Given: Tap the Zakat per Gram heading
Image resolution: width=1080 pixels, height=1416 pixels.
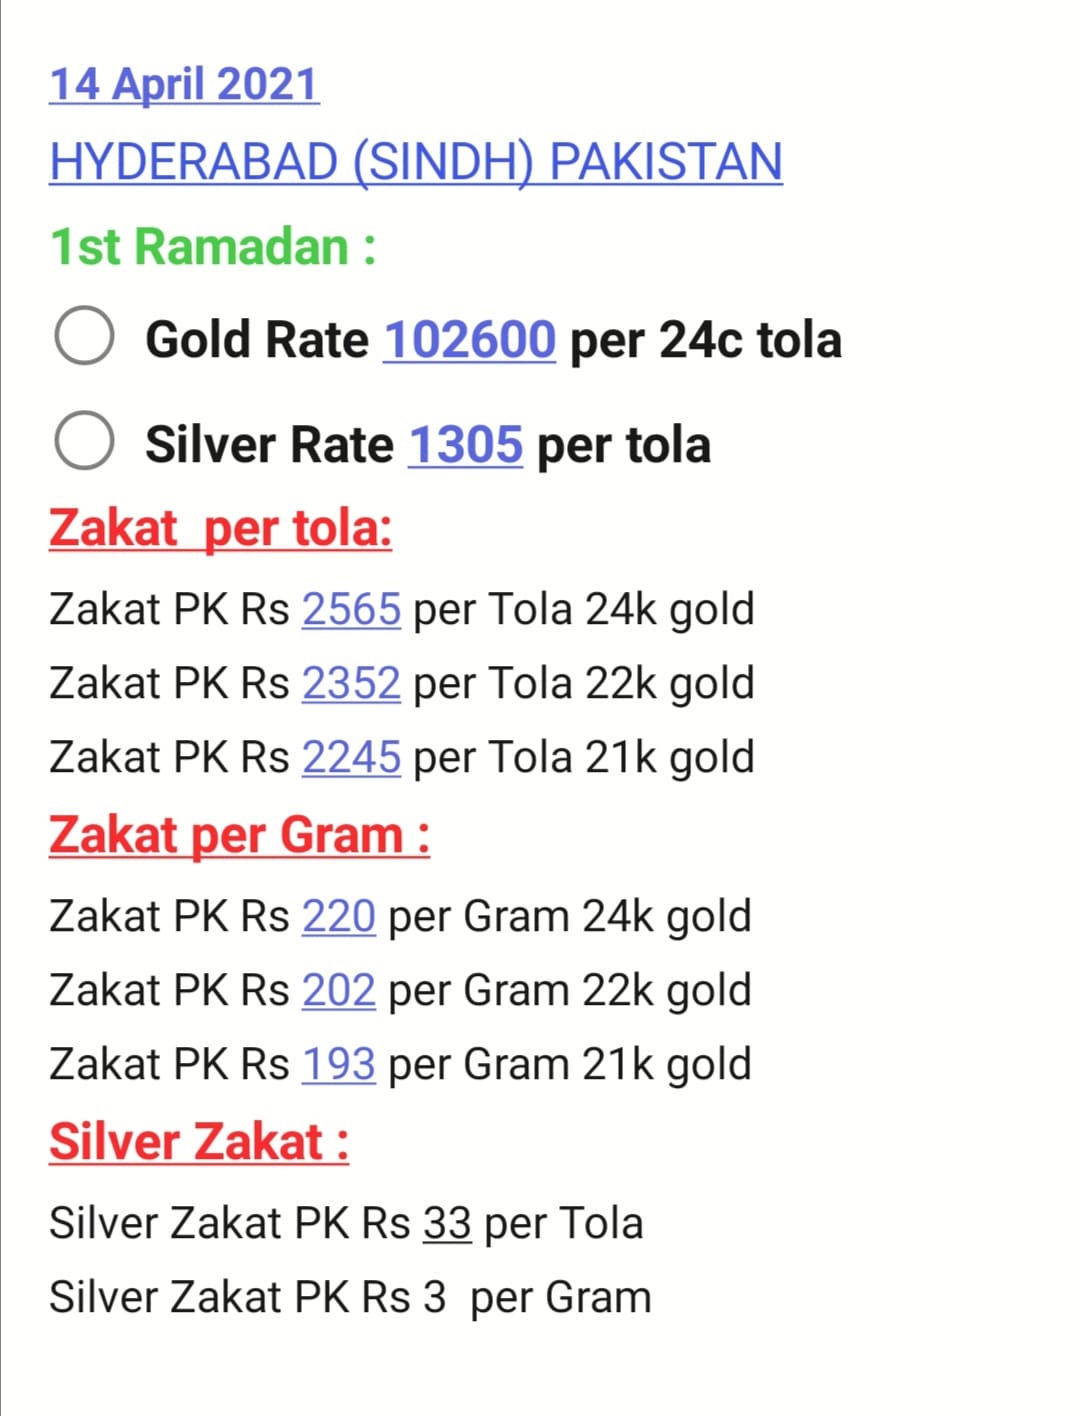Looking at the screenshot, I should coord(239,836).
